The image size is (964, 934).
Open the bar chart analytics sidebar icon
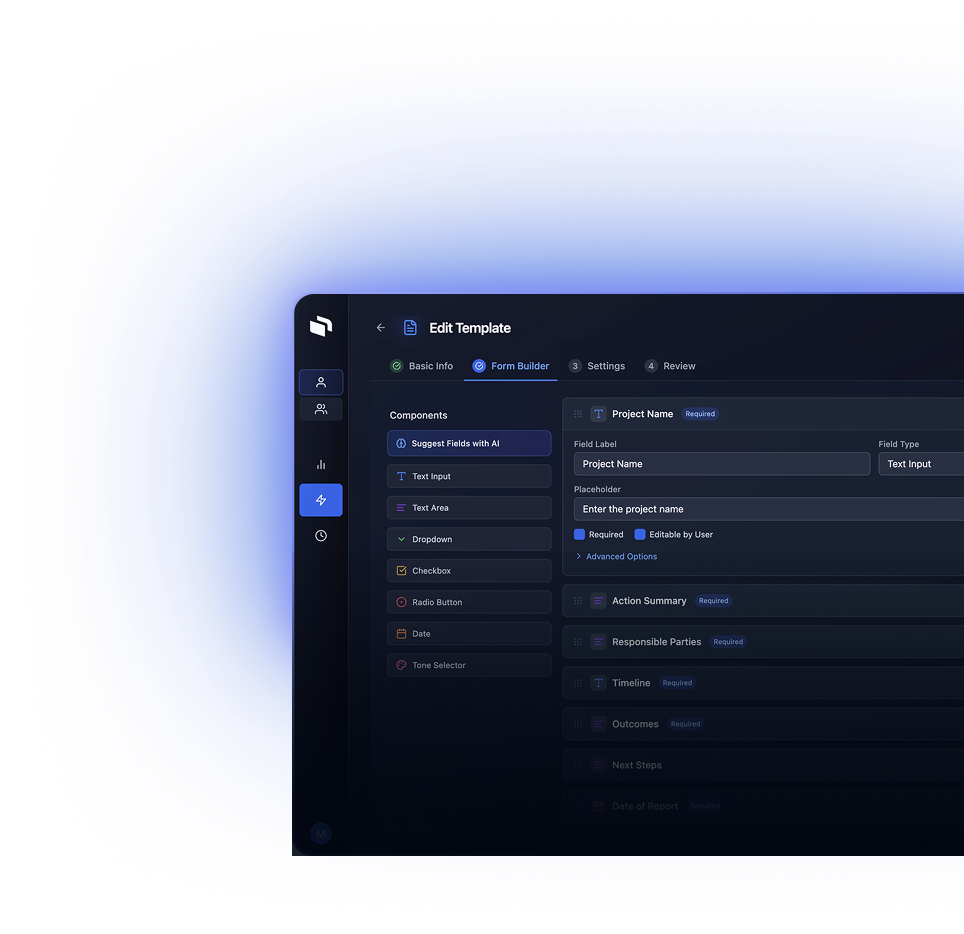[x=321, y=464]
